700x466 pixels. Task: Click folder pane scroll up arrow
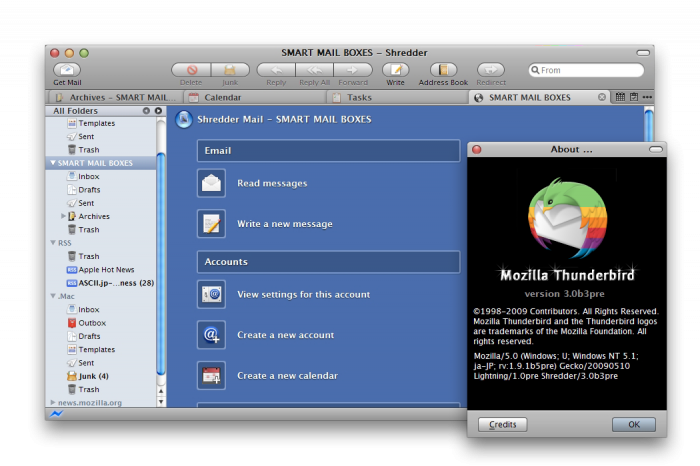coord(161,391)
